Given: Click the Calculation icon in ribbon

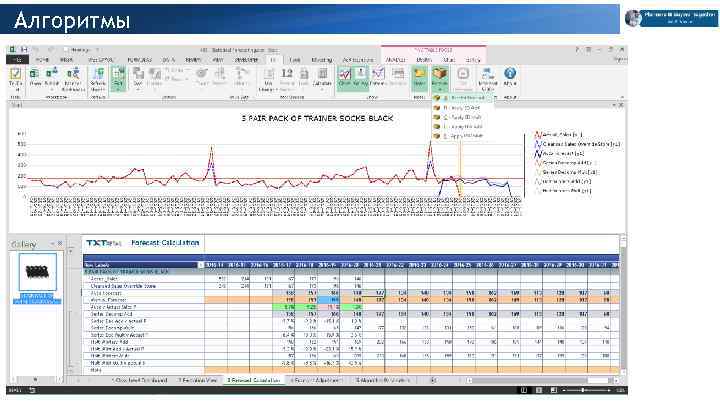Looking at the screenshot, I should click(322, 73).
